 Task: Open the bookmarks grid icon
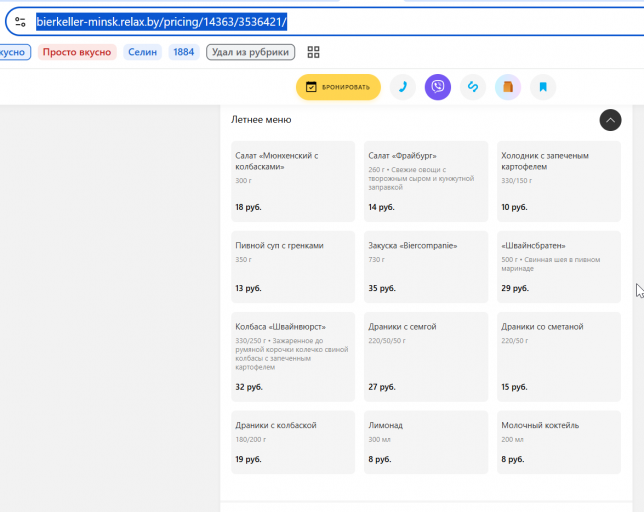click(x=313, y=52)
